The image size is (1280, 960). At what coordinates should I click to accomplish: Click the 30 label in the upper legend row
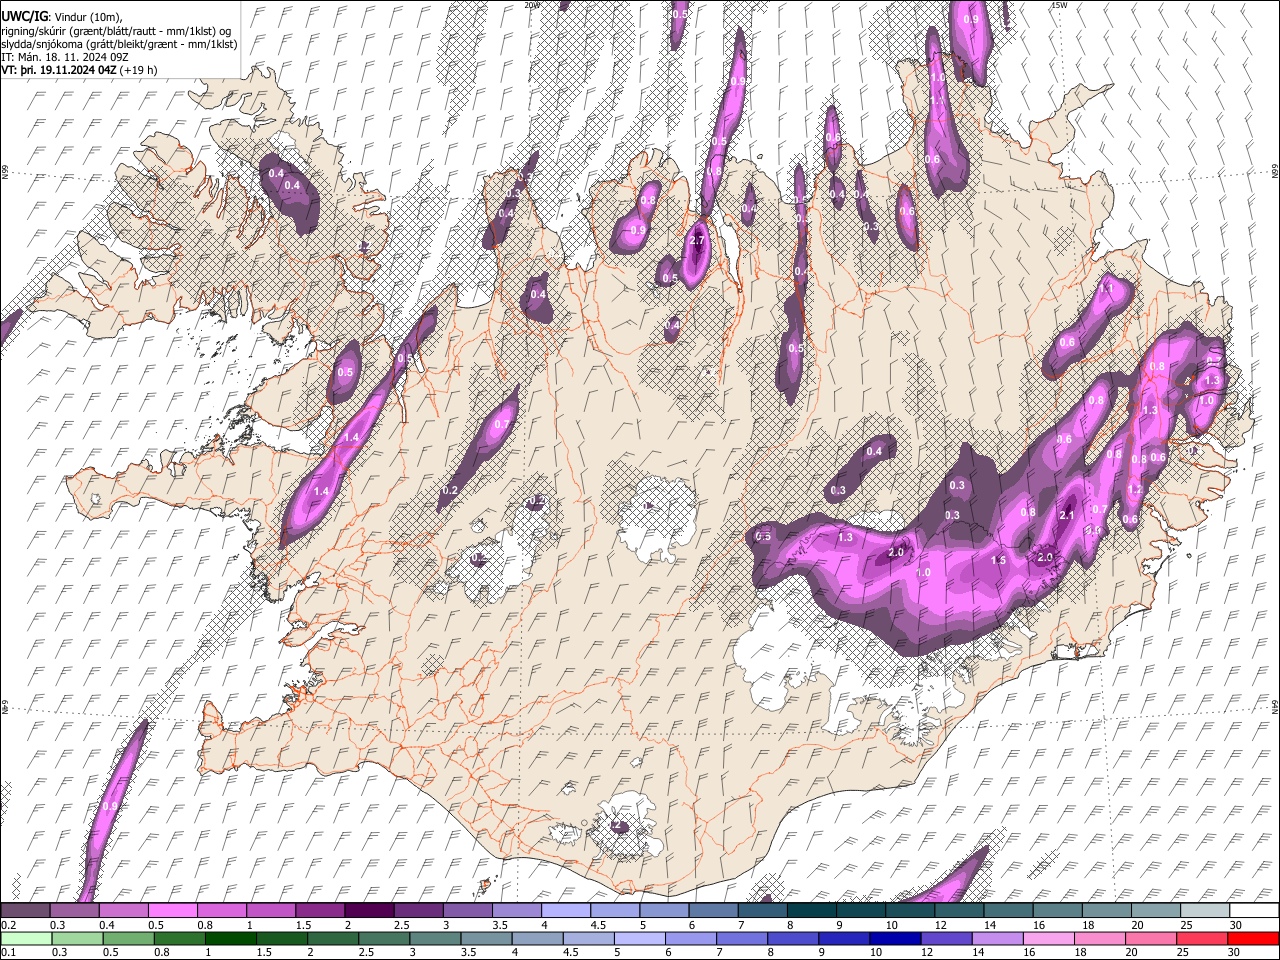coord(1236,925)
